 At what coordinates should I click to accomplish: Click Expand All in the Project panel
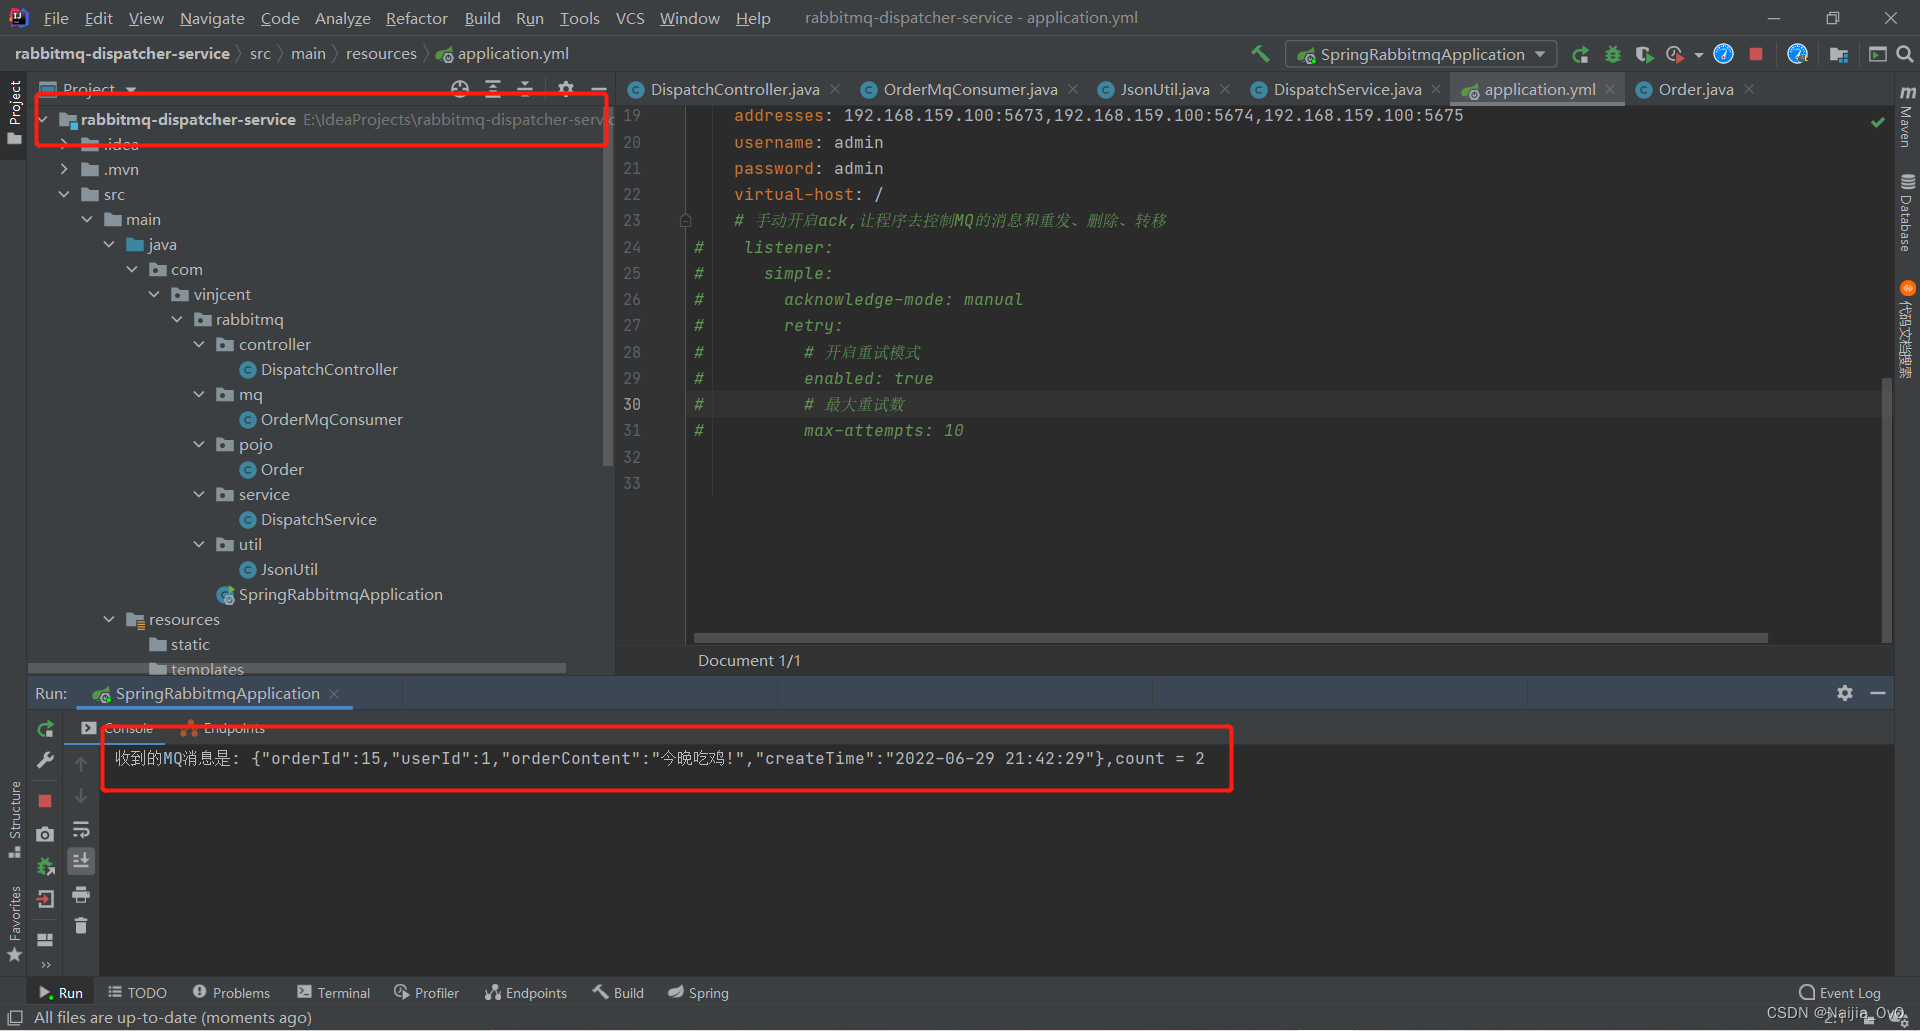[493, 89]
